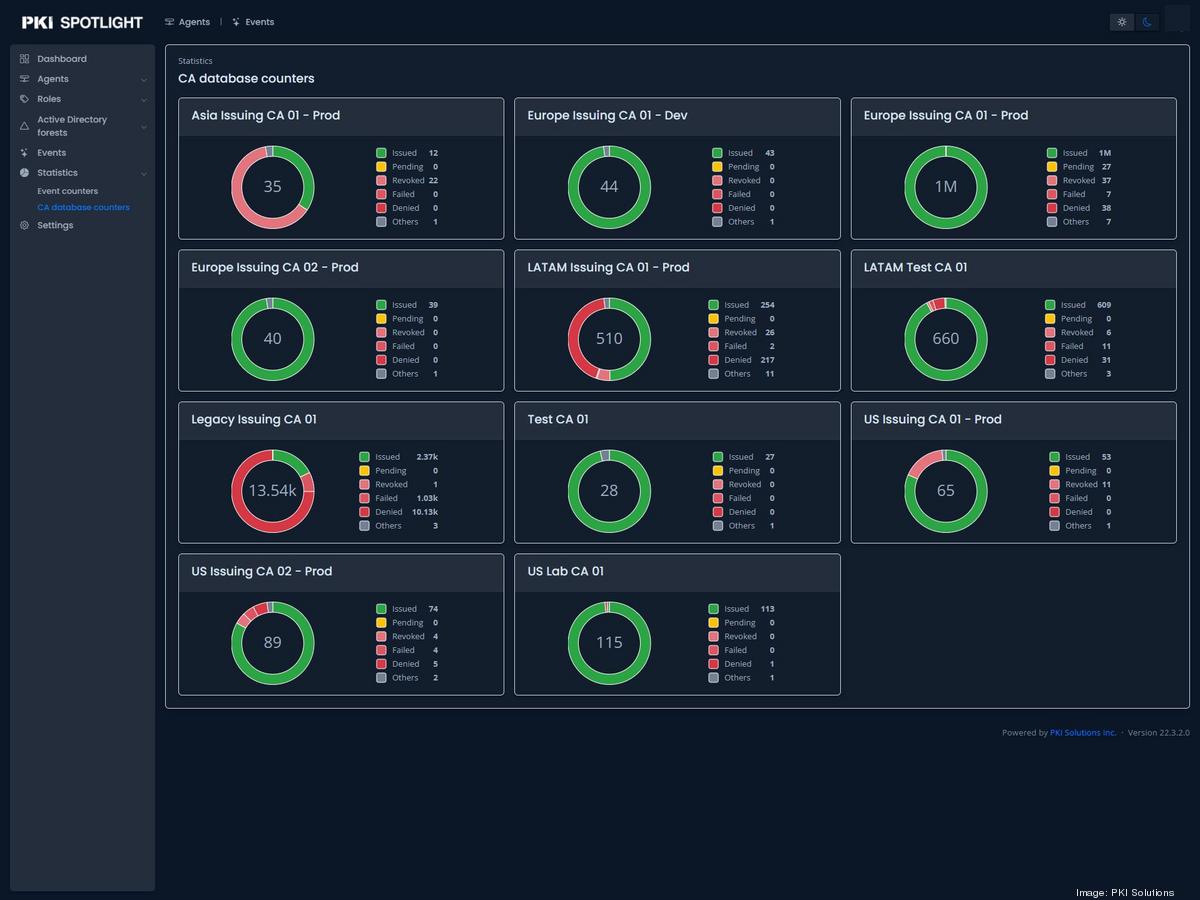Image resolution: width=1200 pixels, height=900 pixels.
Task: Click the Agents icon in top navigation
Action: coord(170,22)
